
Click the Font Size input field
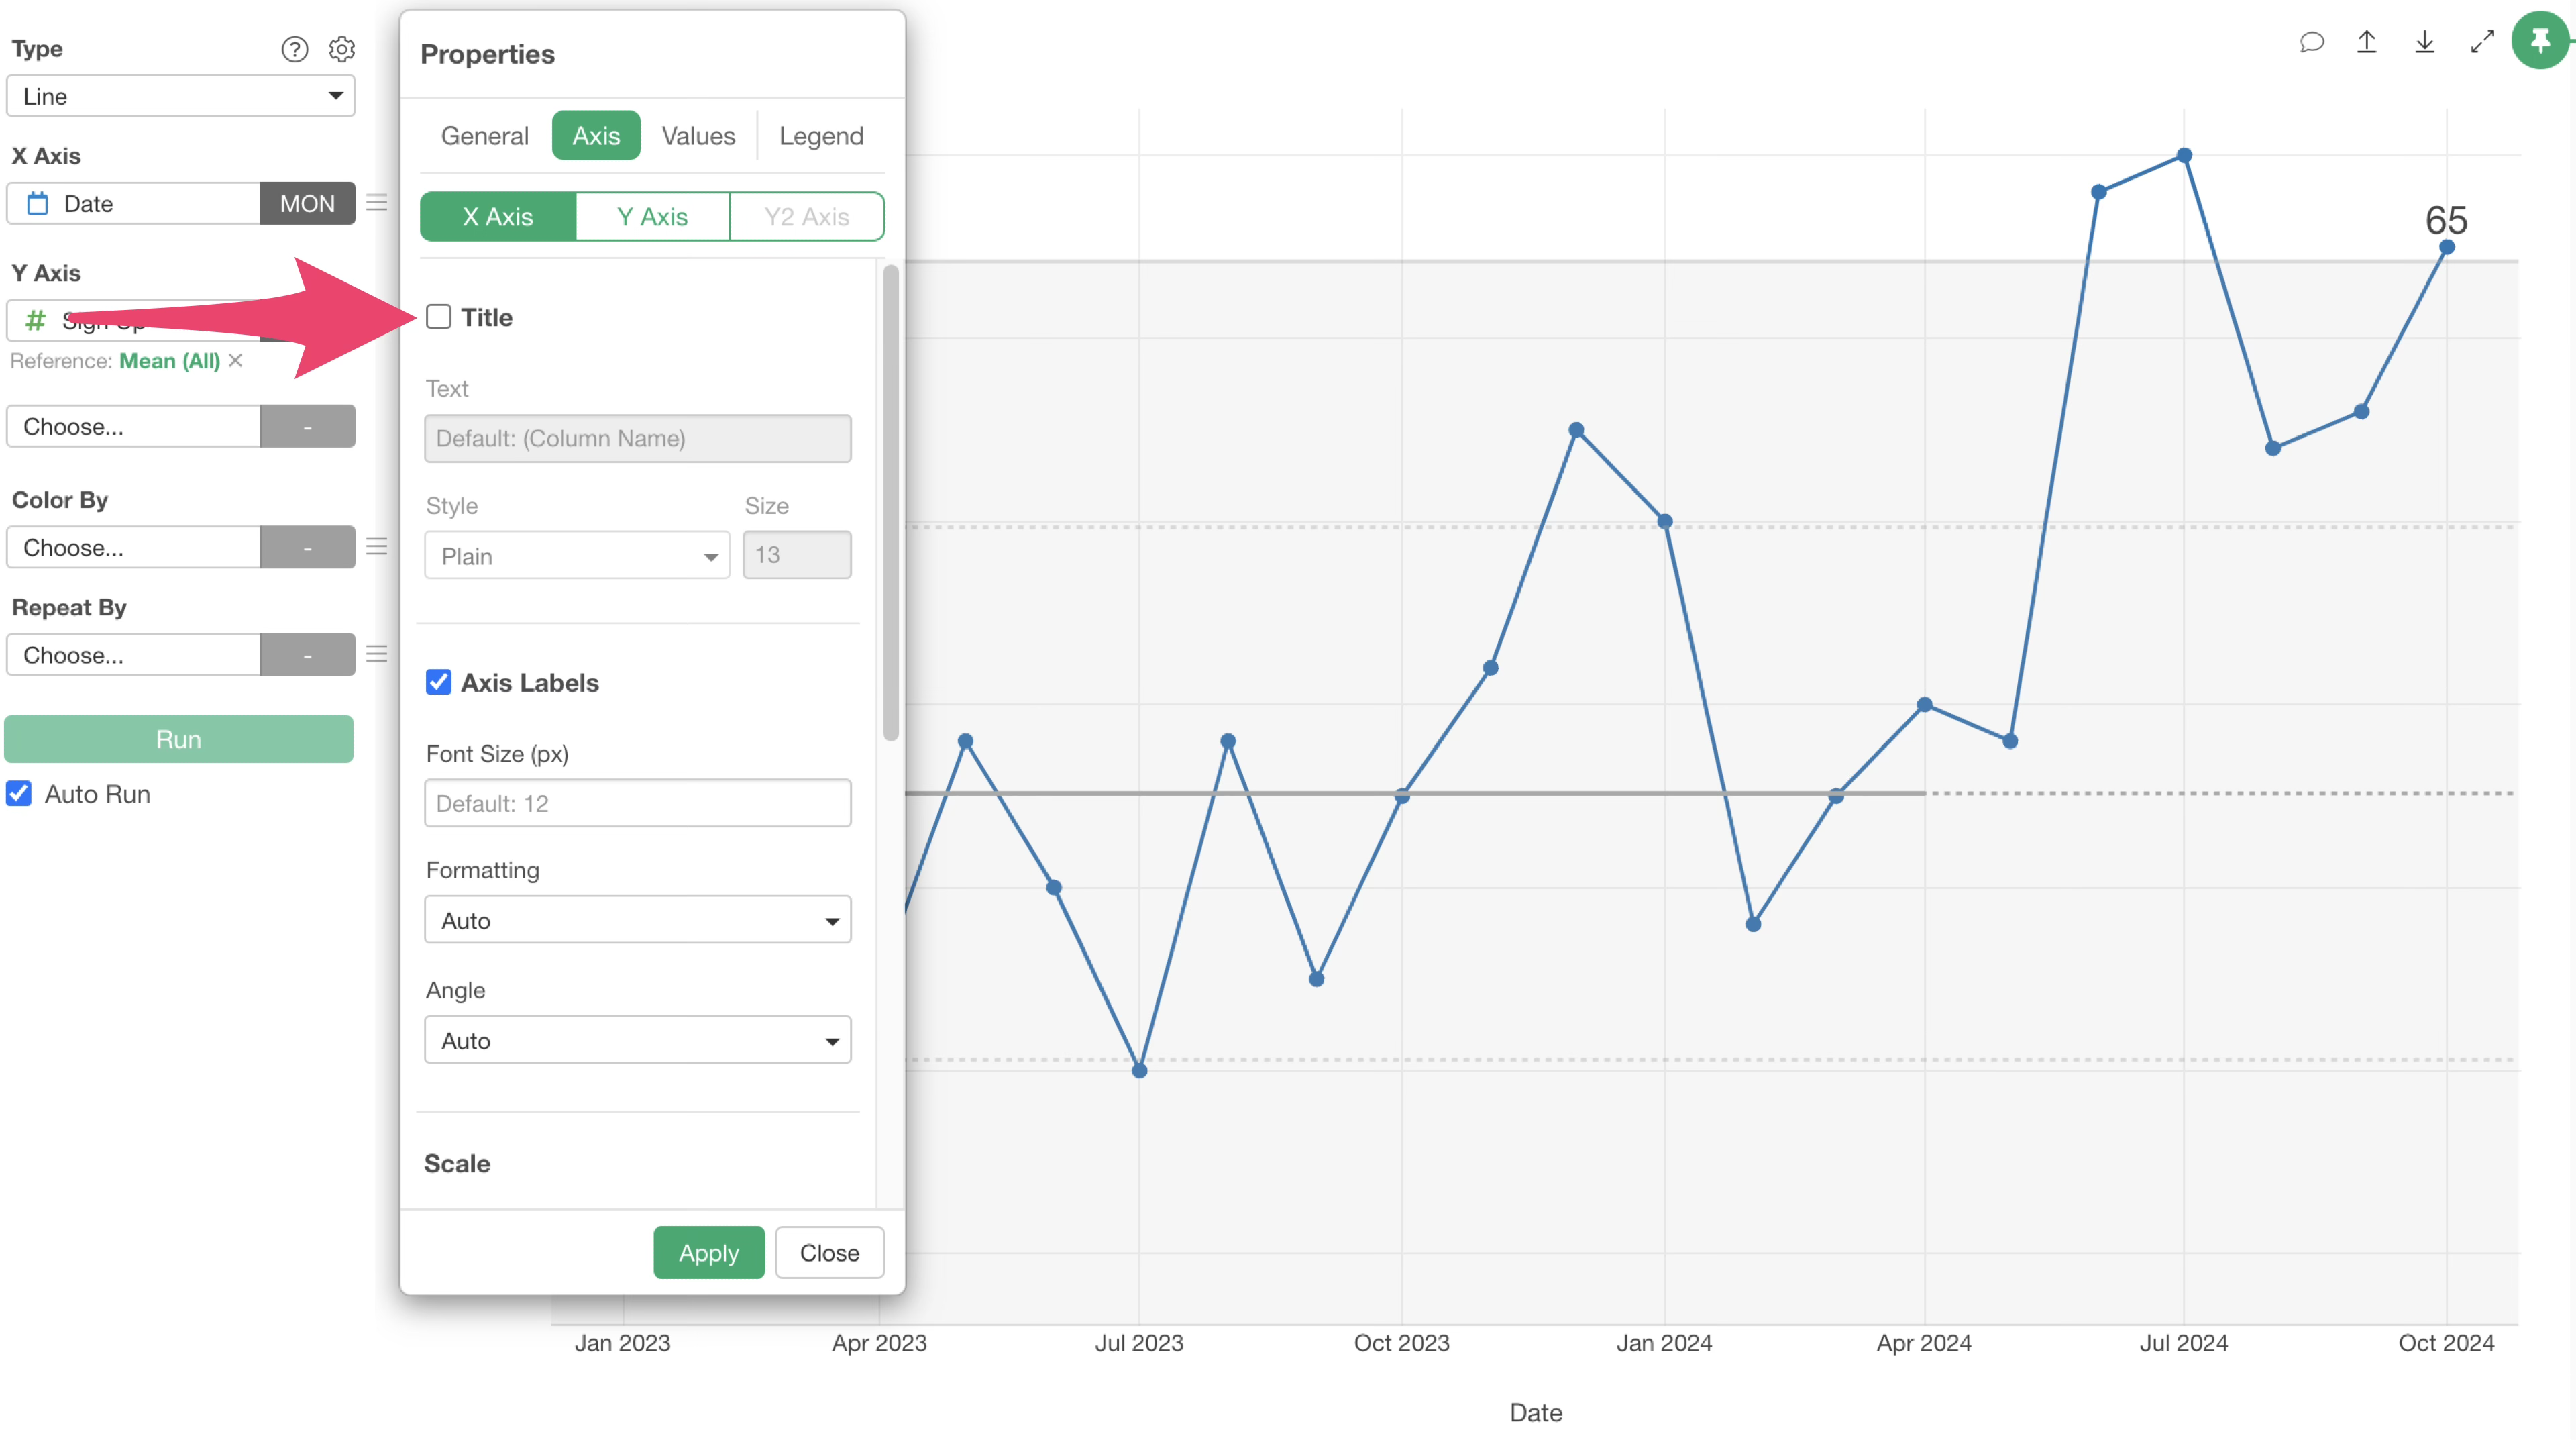(637, 803)
